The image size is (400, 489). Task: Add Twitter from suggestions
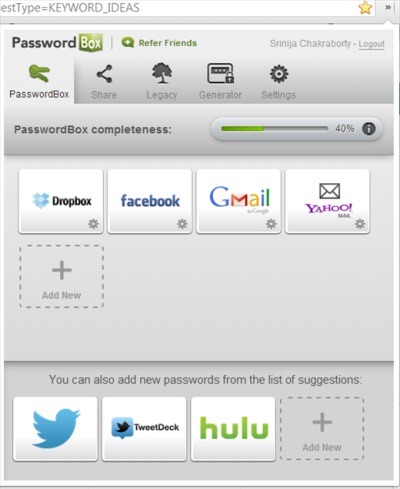click(x=55, y=429)
